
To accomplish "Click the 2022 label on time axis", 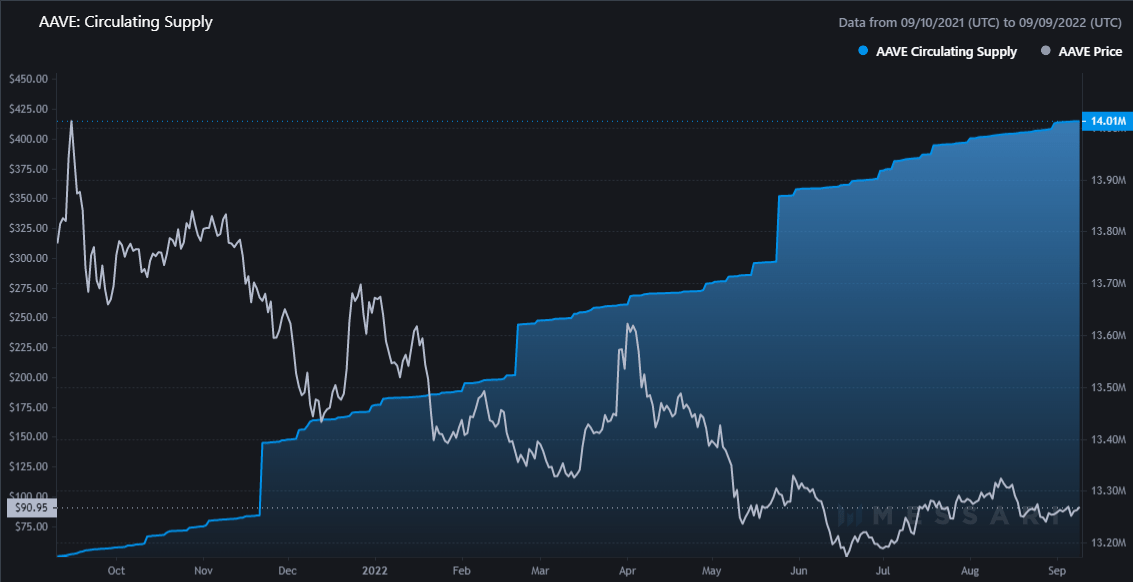I will (x=373, y=571).
